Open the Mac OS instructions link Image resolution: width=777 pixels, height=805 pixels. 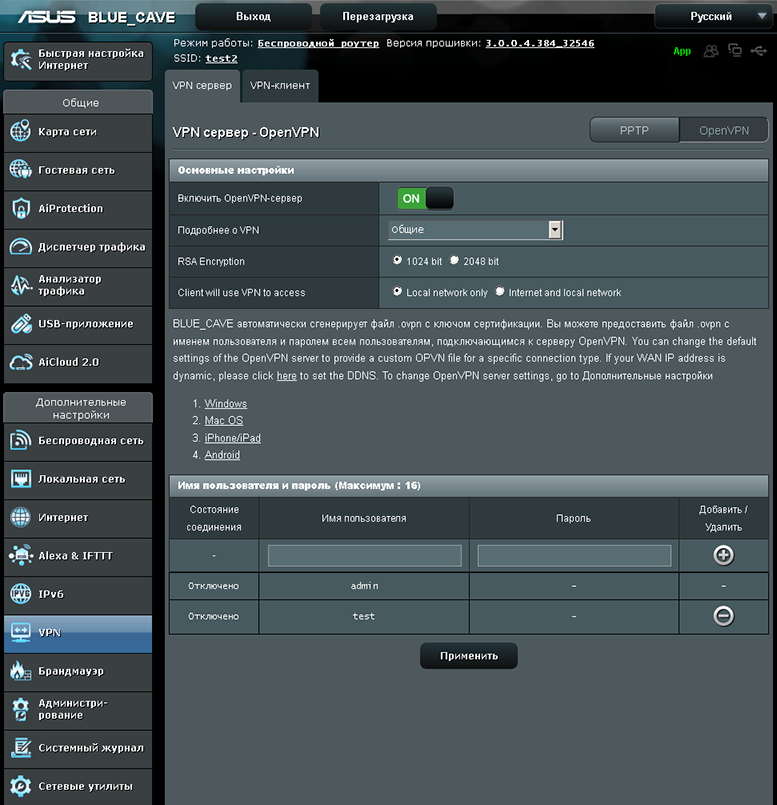click(x=224, y=420)
